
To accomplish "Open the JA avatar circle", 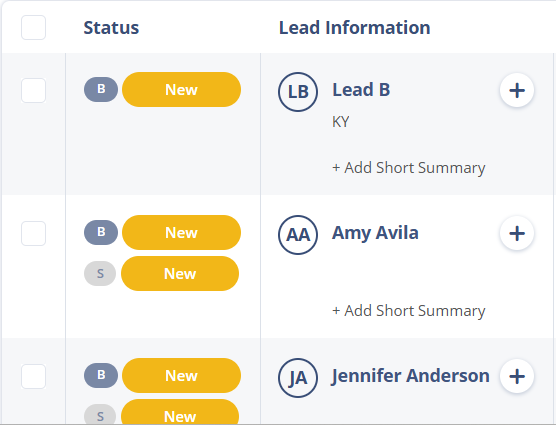I will 298,378.
